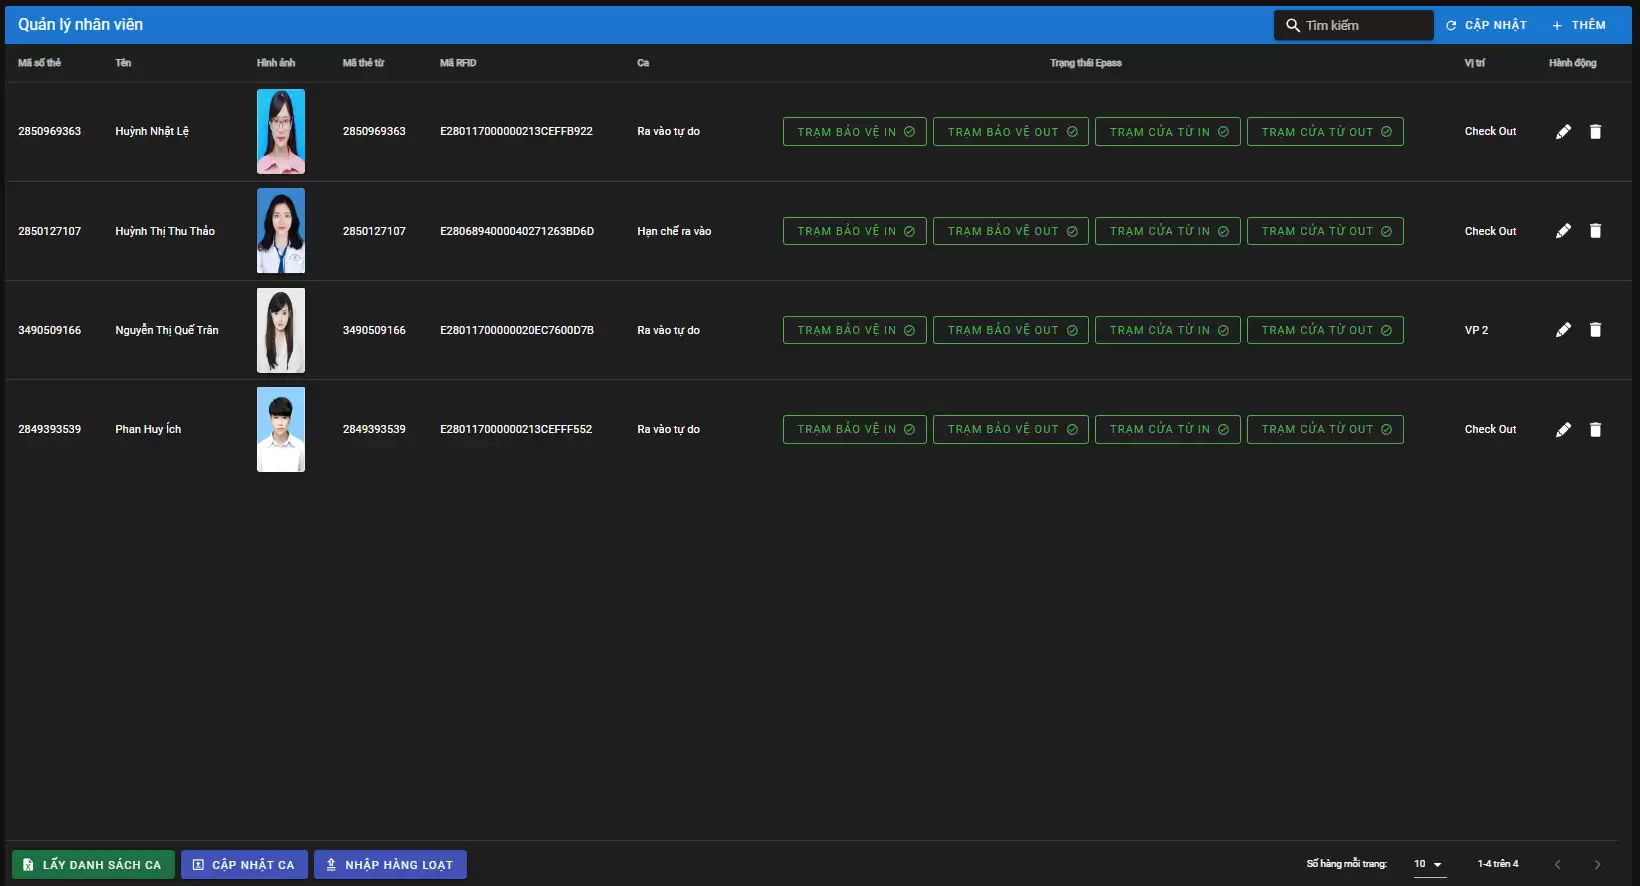This screenshot has width=1640, height=886.
Task: Delete Phan Huy Ích row
Action: [1595, 430]
